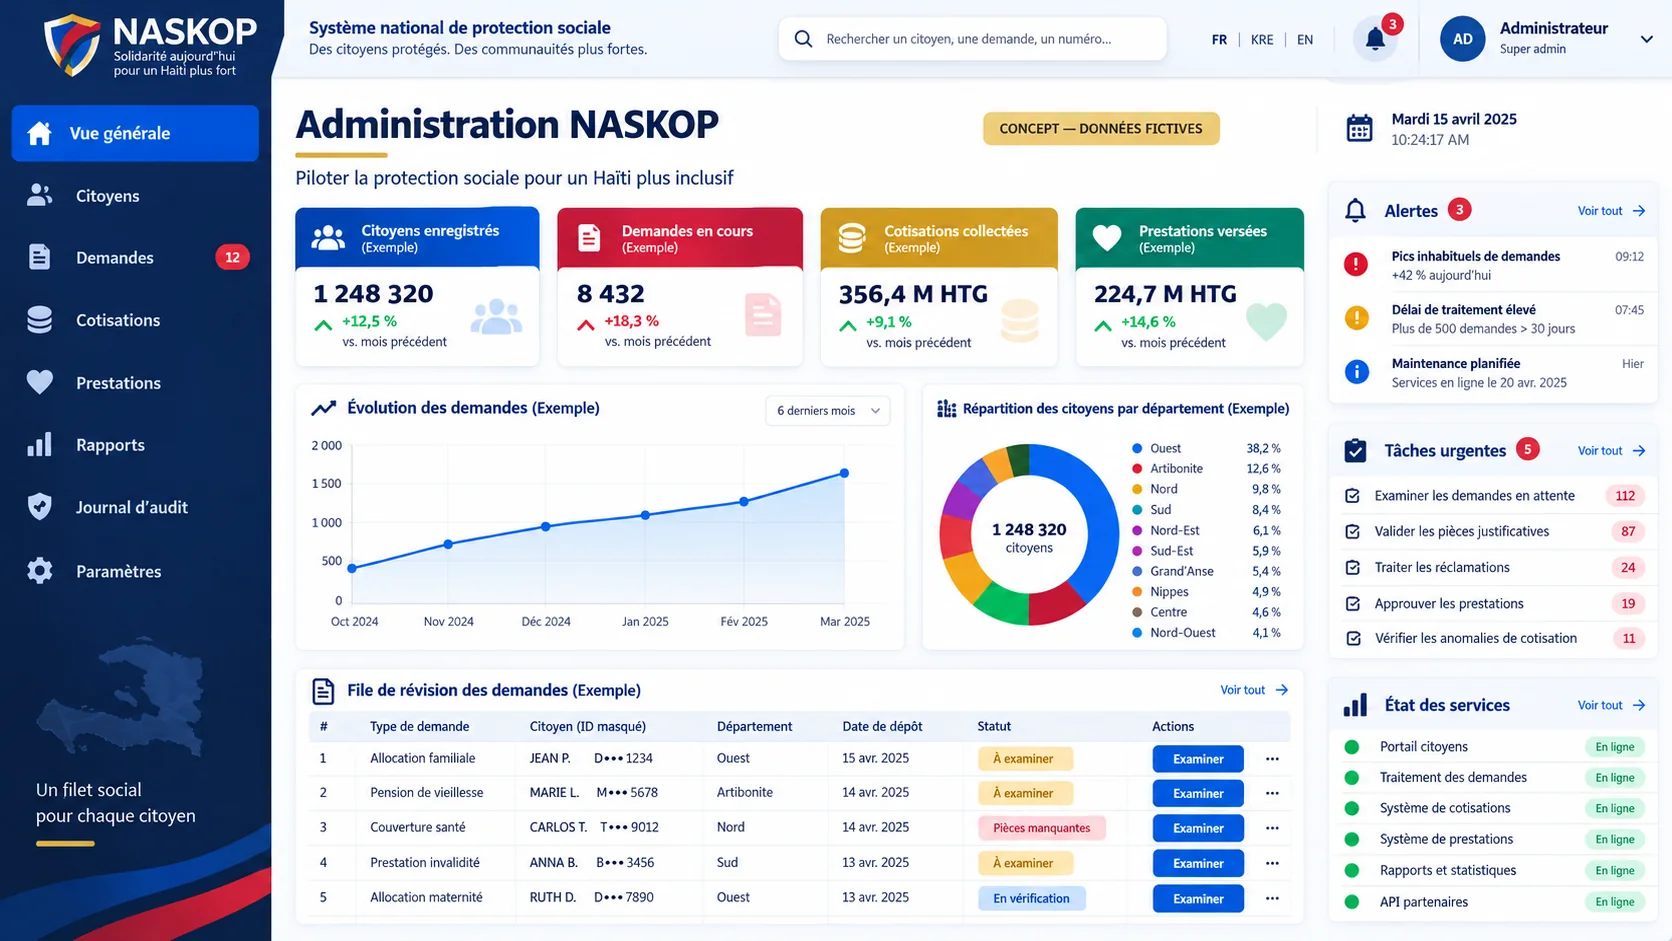Switch language to KRE
Screen dimensions: 1672x941
point(1262,40)
